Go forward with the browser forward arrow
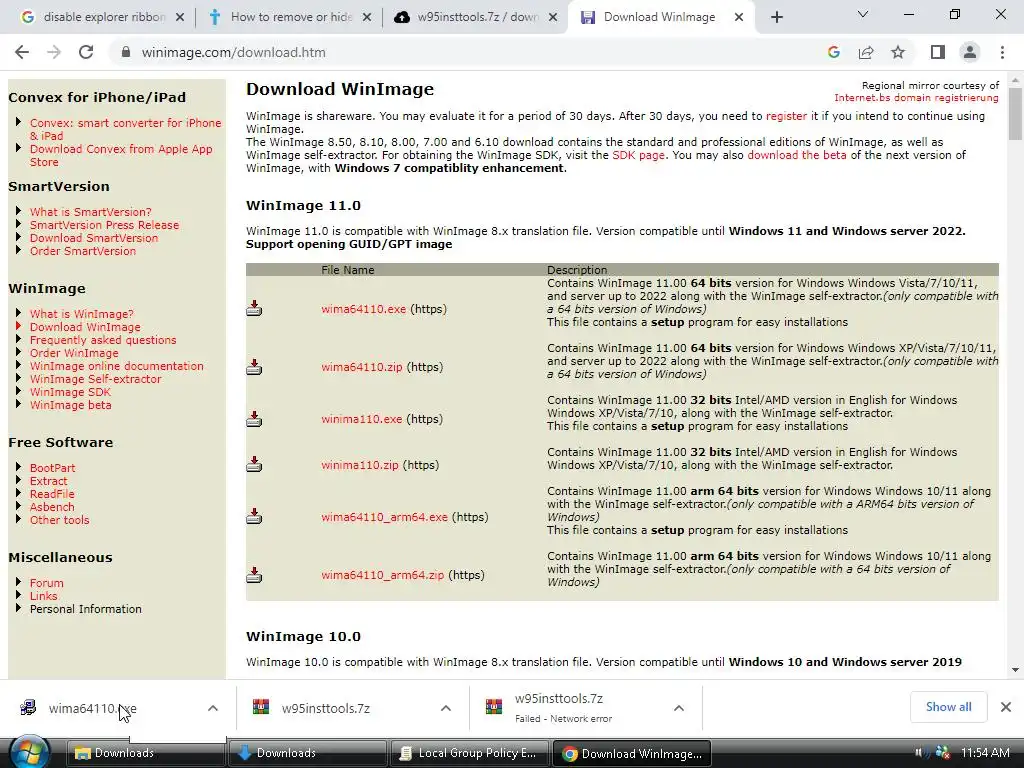Viewport: 1024px width, 768px height. coord(54,52)
